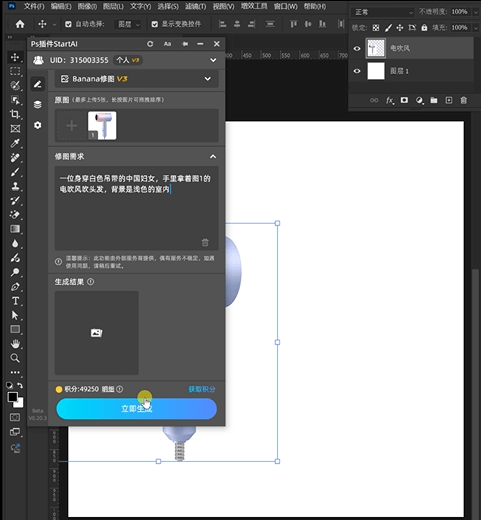
Task: Select the Crop tool
Action: (15, 114)
